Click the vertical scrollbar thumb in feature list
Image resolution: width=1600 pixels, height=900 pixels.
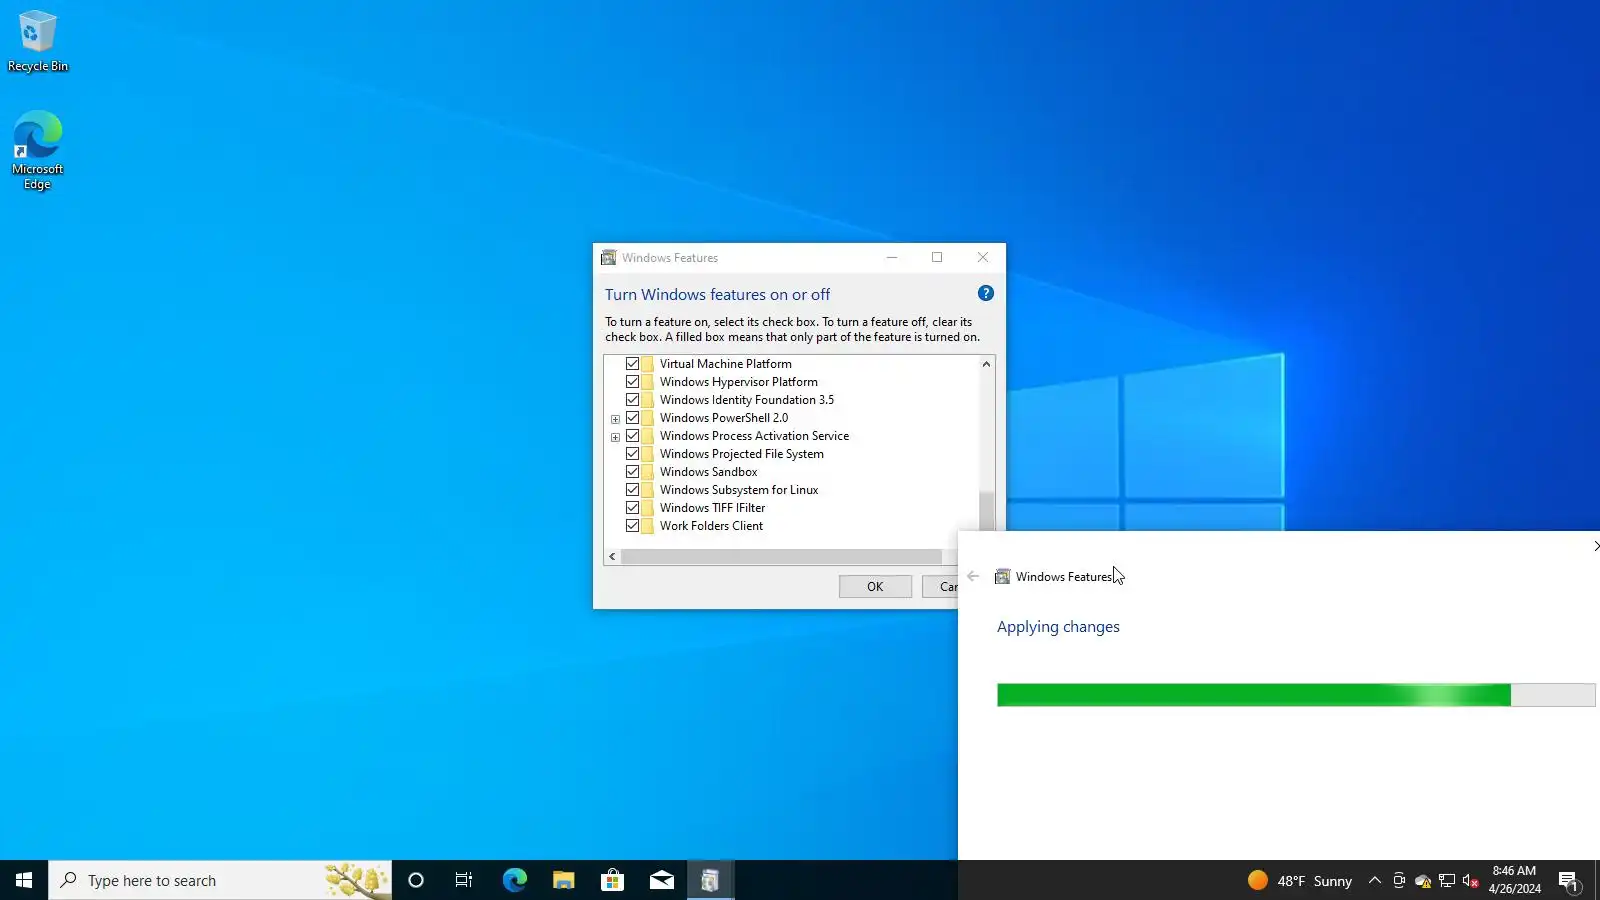pyautogui.click(x=986, y=510)
